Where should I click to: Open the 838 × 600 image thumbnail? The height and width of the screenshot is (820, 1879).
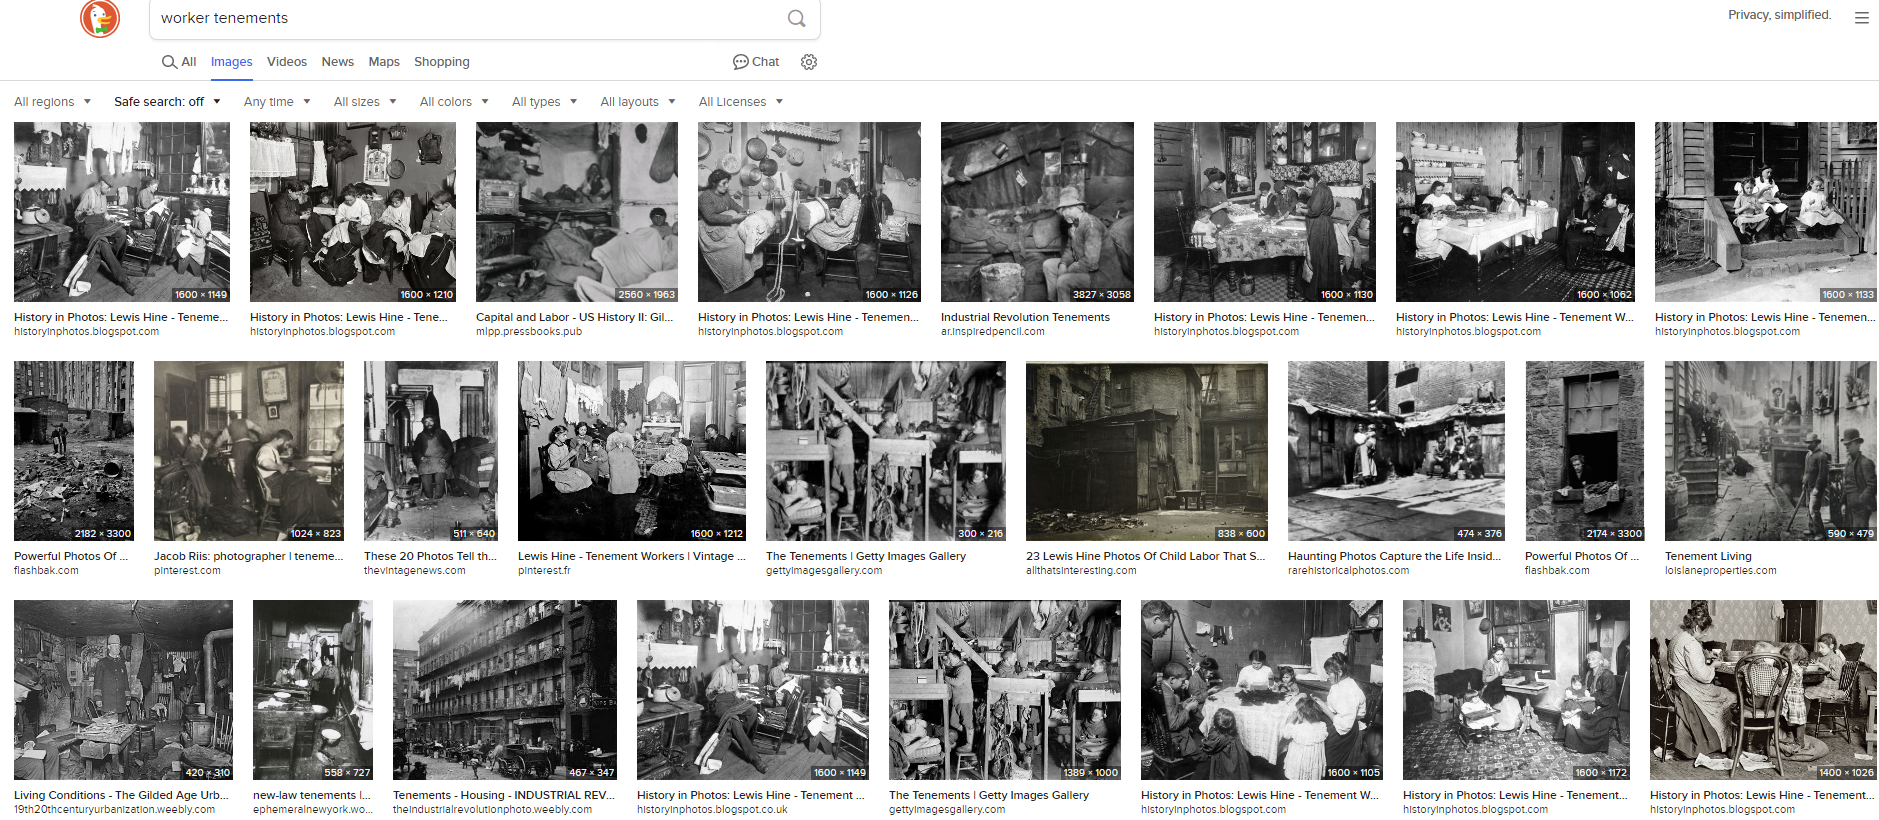point(1147,451)
